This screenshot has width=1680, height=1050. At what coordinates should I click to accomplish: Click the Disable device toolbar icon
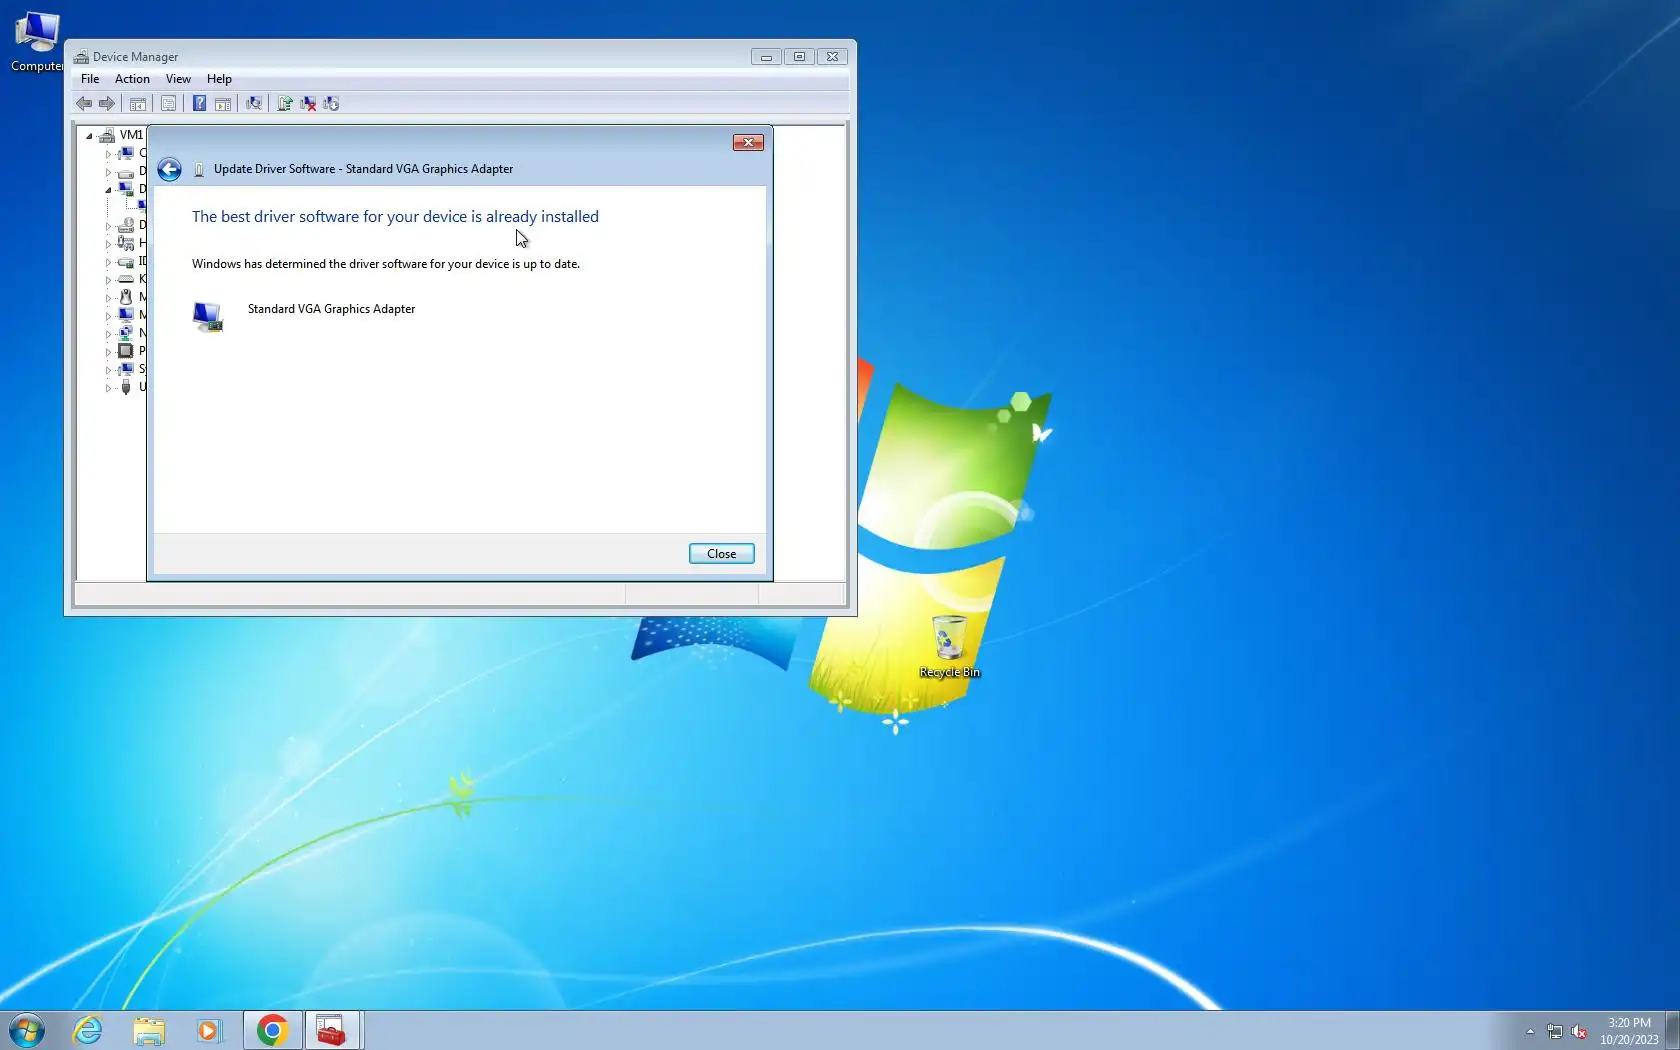[x=331, y=103]
